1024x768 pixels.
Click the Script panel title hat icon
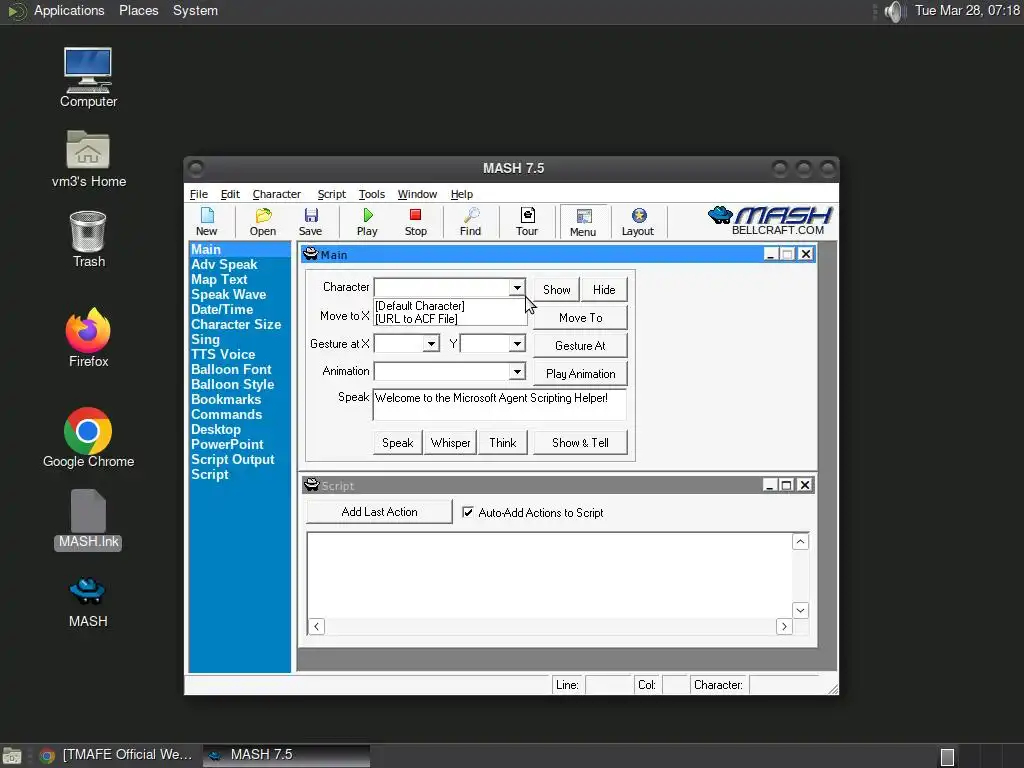(312, 485)
